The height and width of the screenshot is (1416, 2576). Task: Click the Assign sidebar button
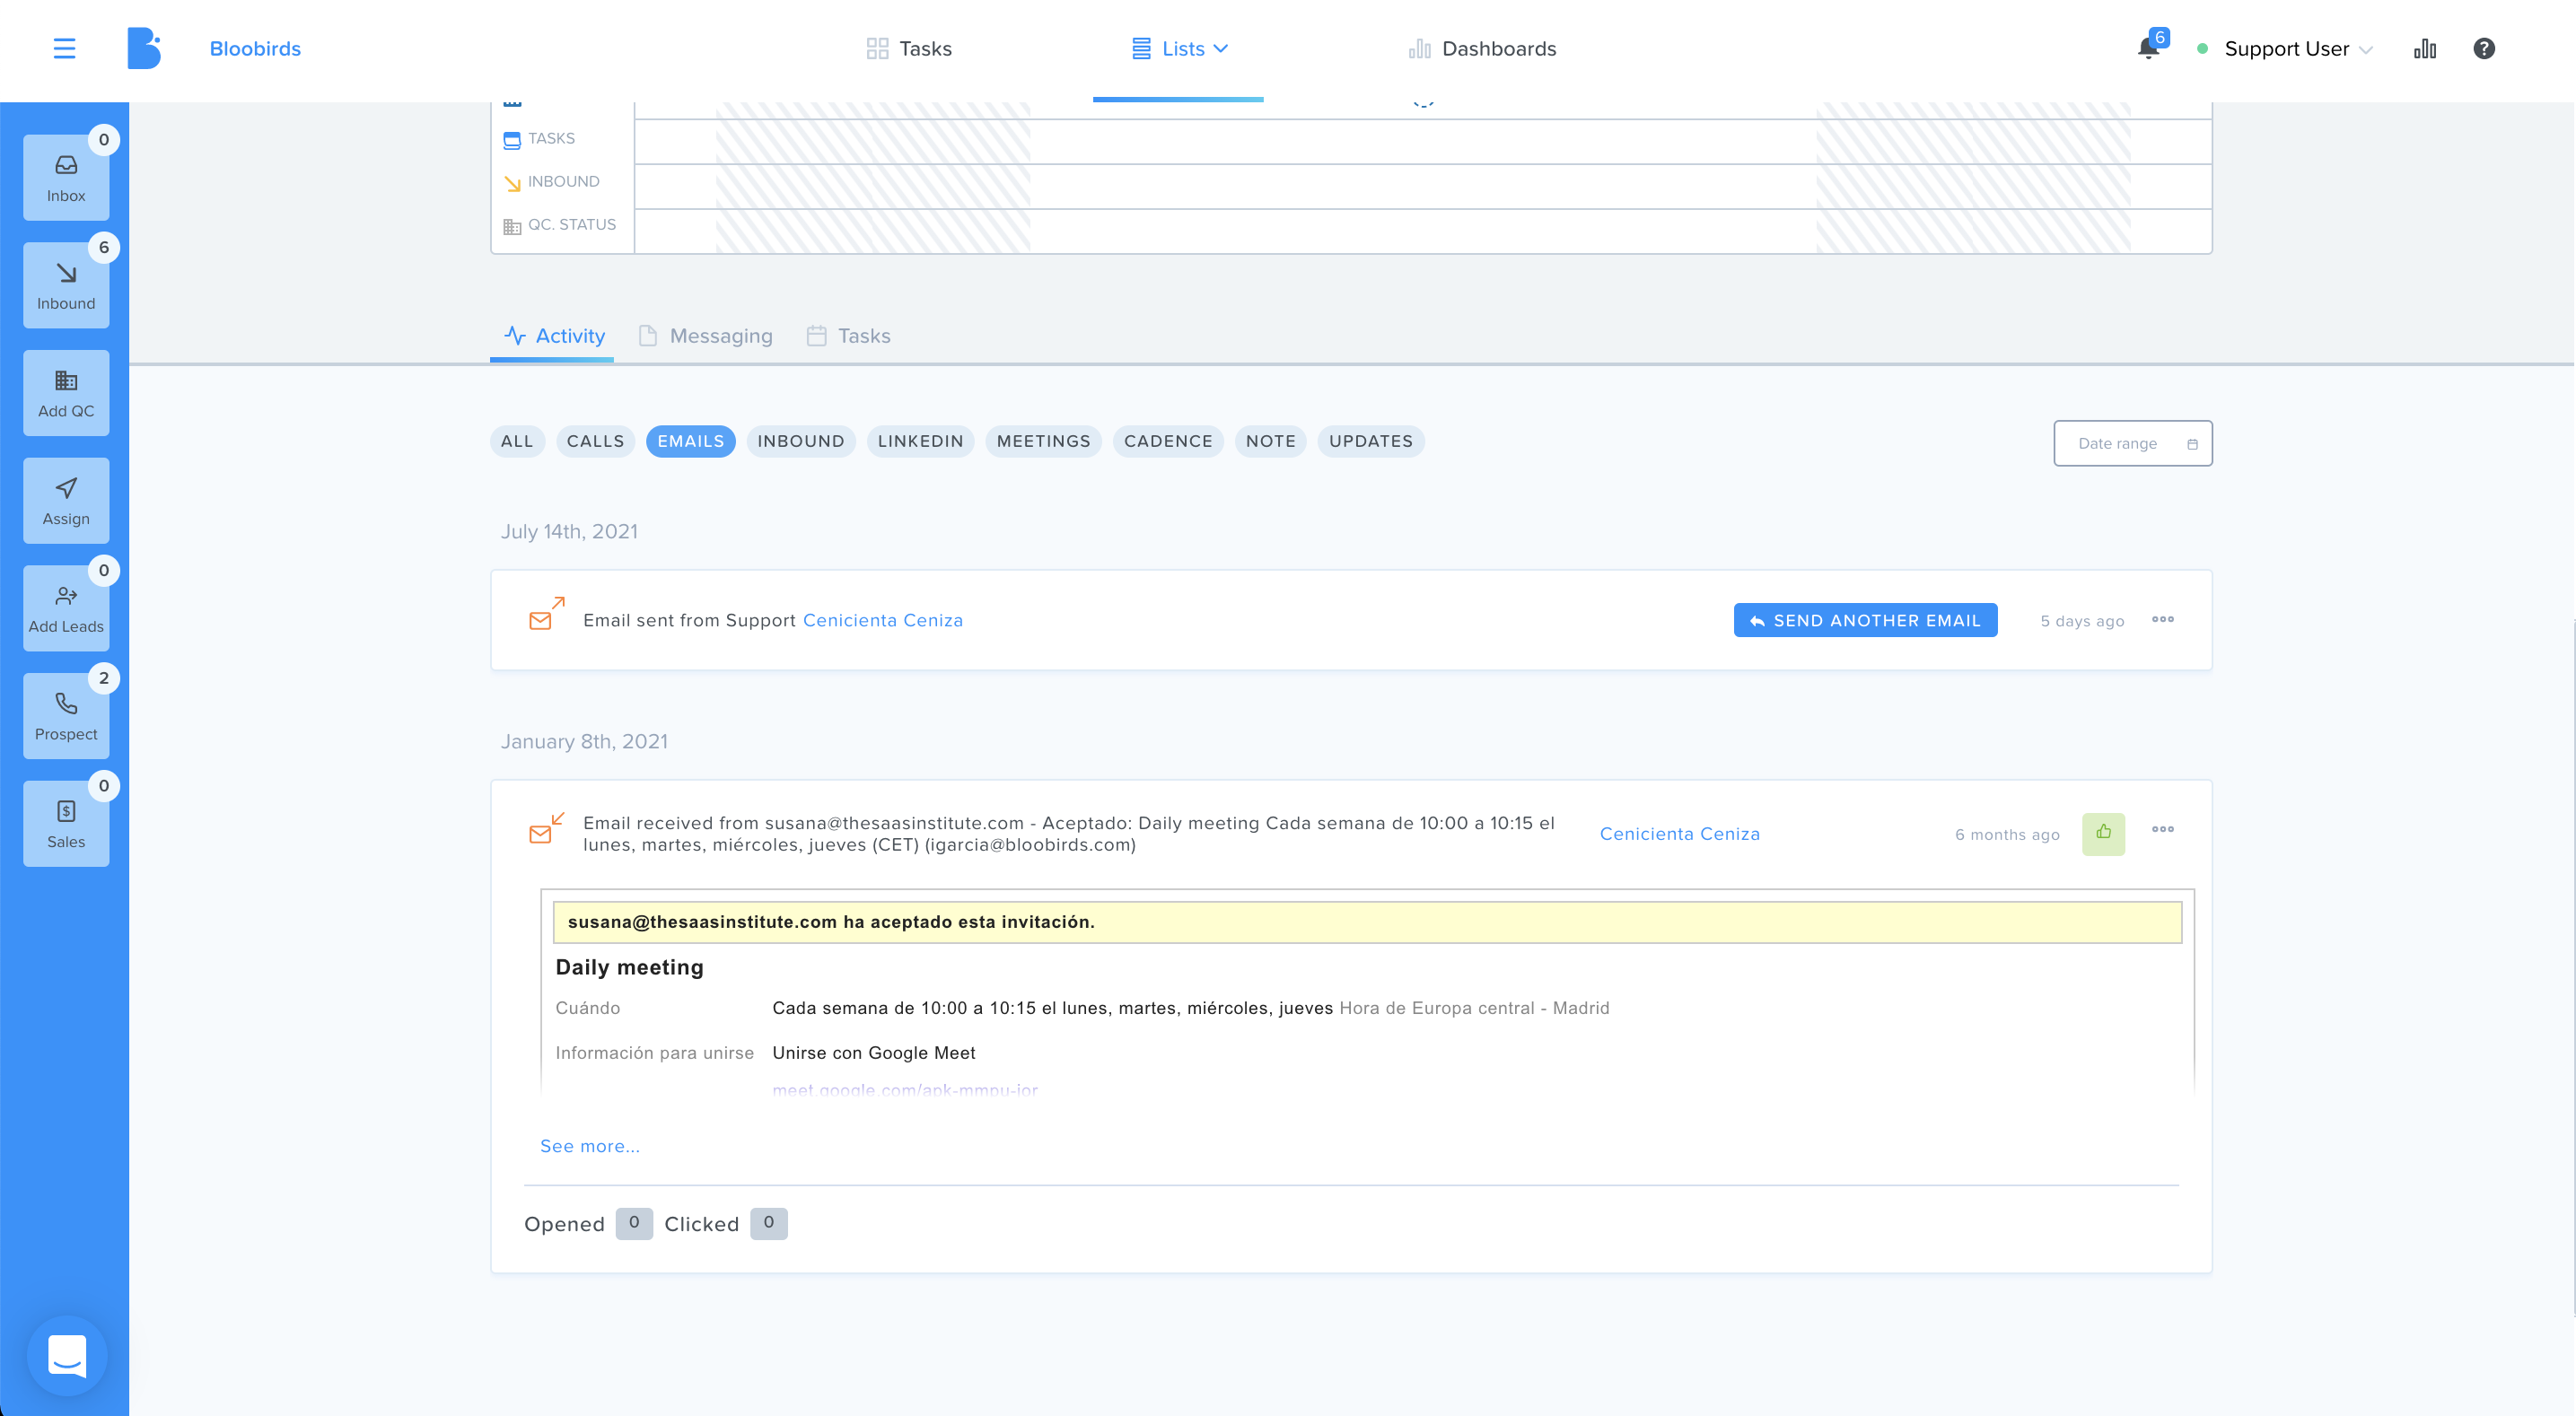(x=66, y=501)
